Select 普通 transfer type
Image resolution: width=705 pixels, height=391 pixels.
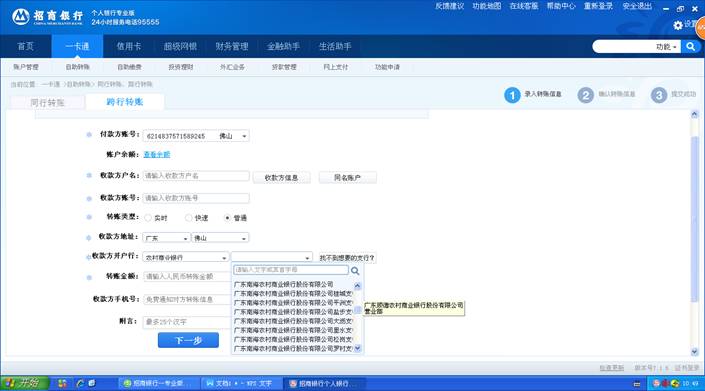click(x=228, y=218)
